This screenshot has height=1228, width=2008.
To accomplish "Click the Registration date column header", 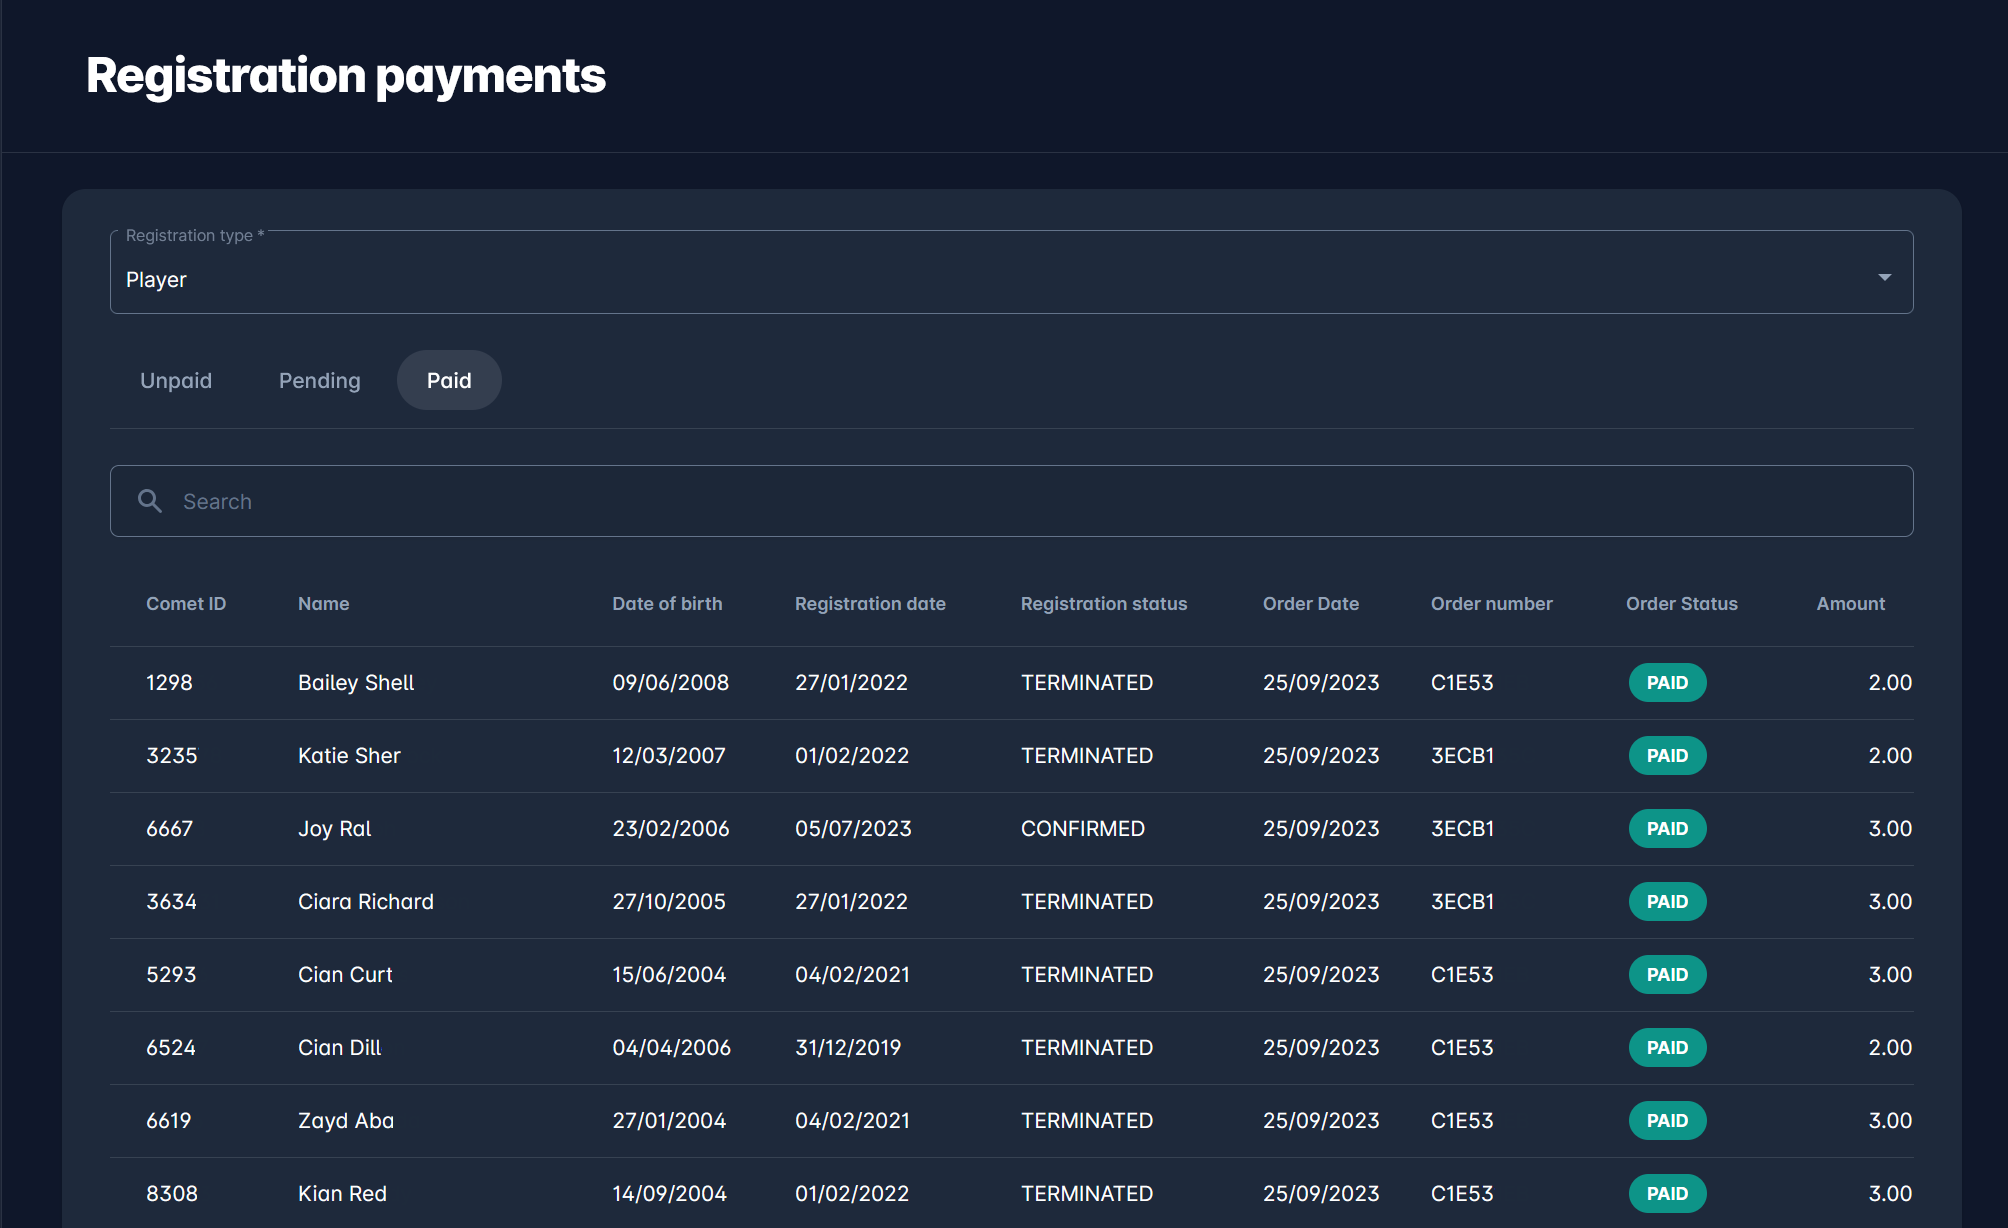I will click(x=870, y=603).
